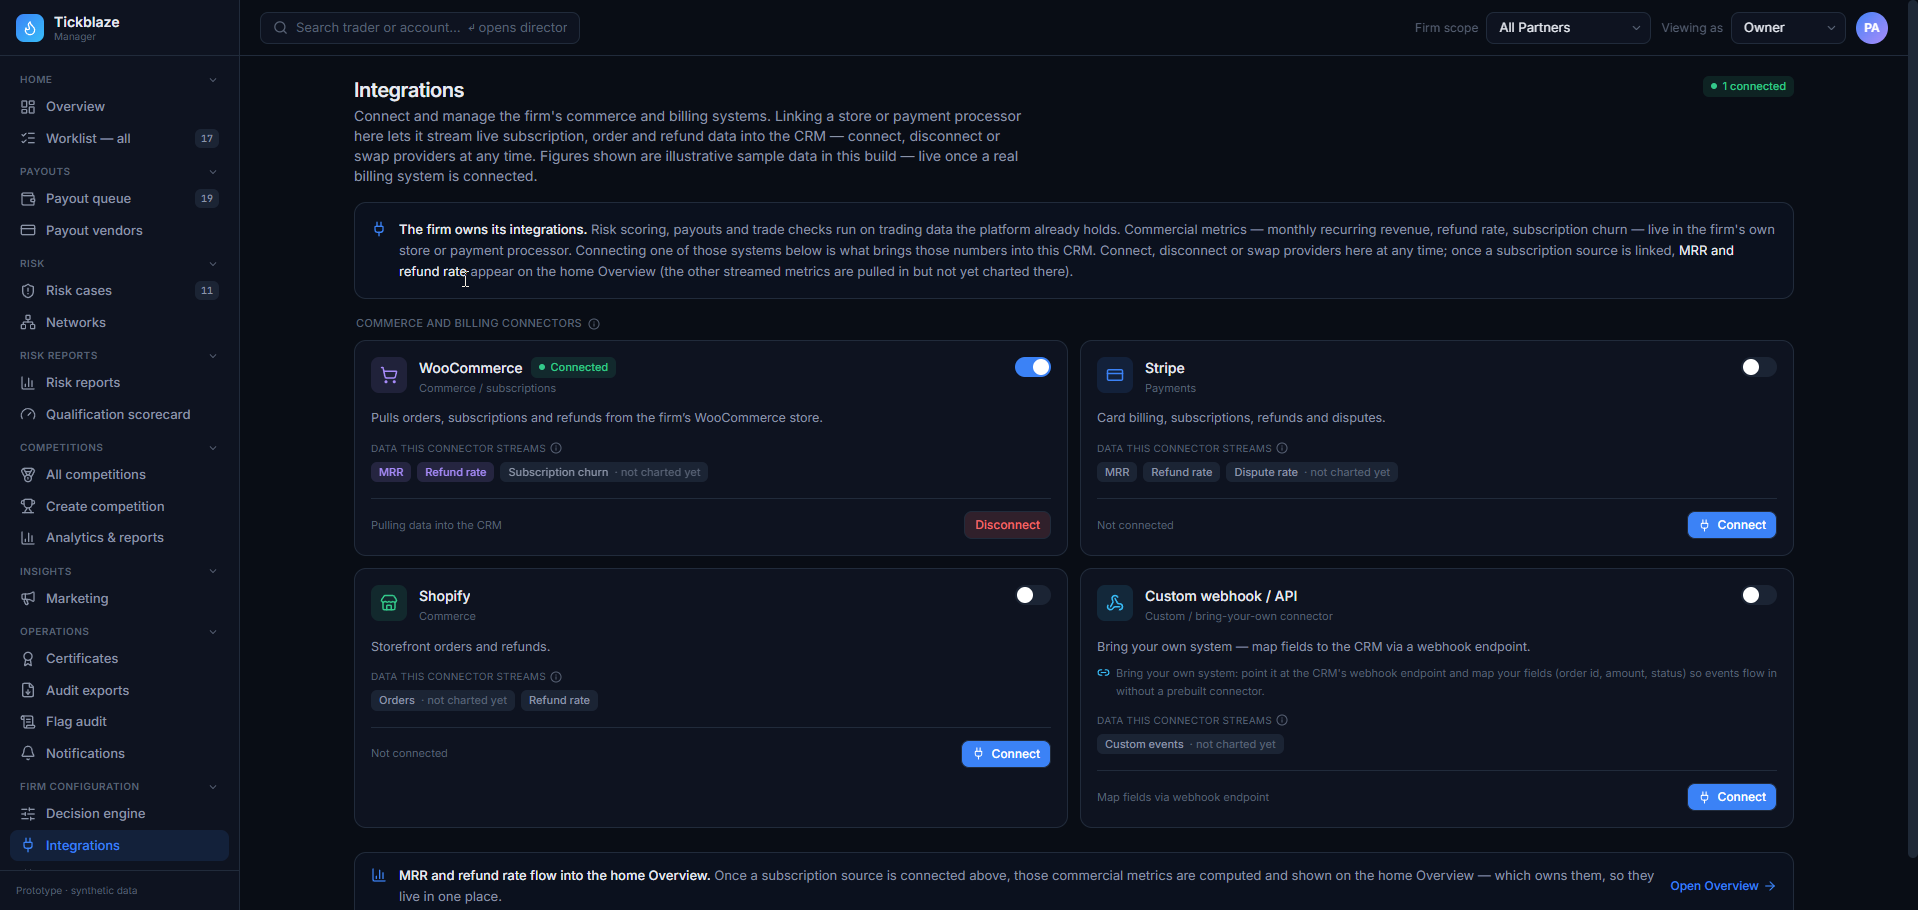
Task: Open Worklist — all in sidebar
Action: 119,139
